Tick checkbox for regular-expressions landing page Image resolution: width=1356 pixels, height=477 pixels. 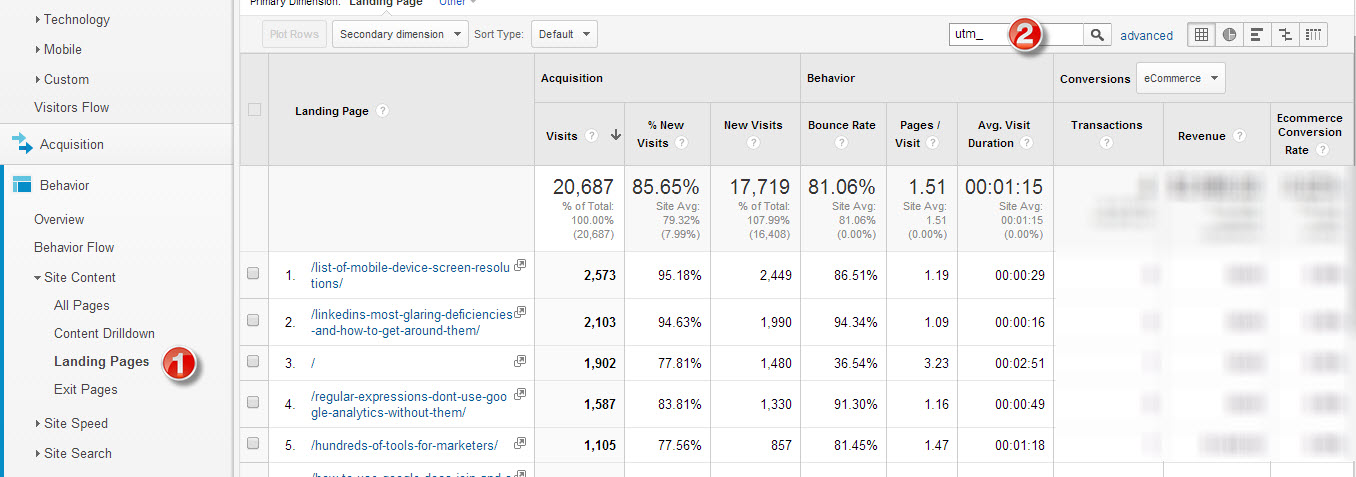pyautogui.click(x=253, y=402)
